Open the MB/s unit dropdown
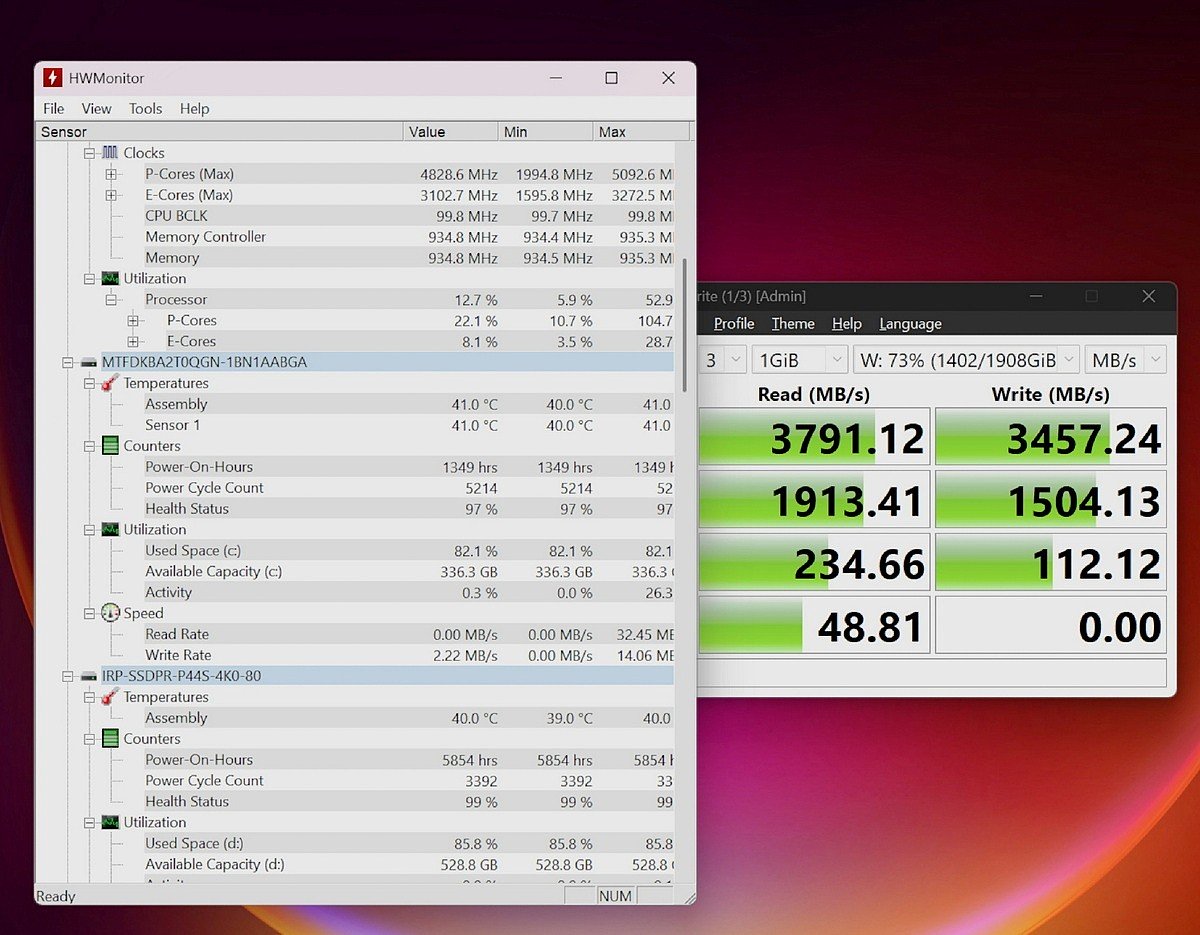 (x=1126, y=360)
